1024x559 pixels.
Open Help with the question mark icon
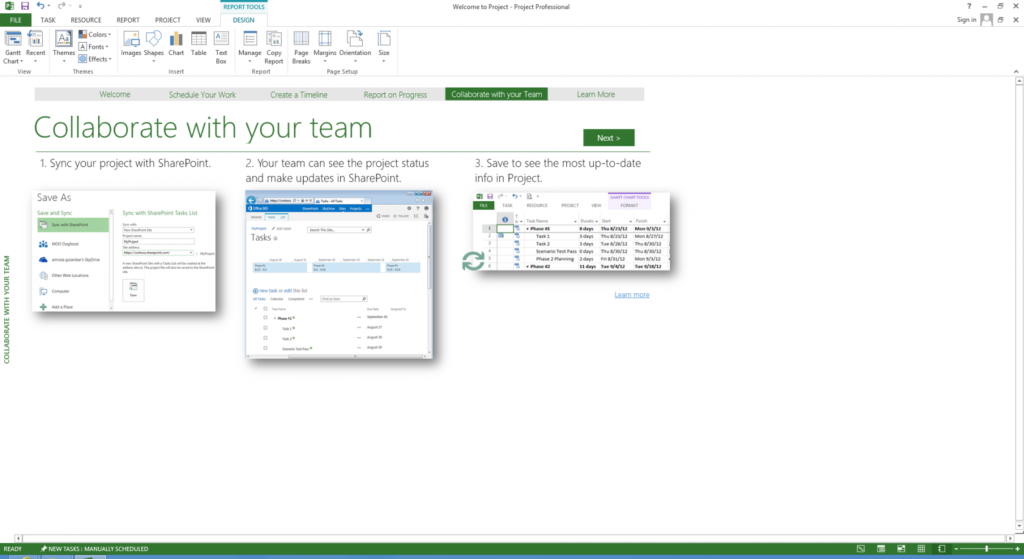pyautogui.click(x=969, y=6)
